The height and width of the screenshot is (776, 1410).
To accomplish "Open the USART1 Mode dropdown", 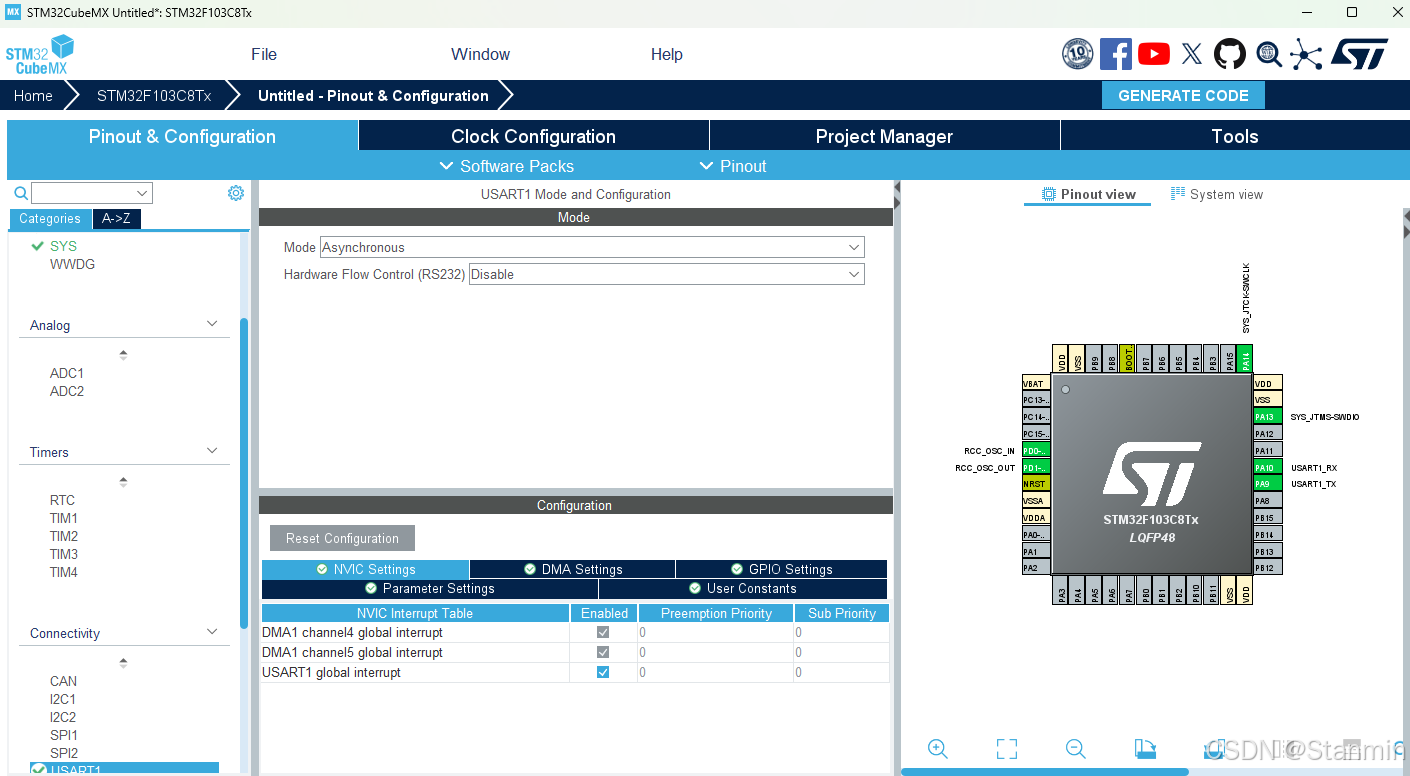I will [592, 247].
